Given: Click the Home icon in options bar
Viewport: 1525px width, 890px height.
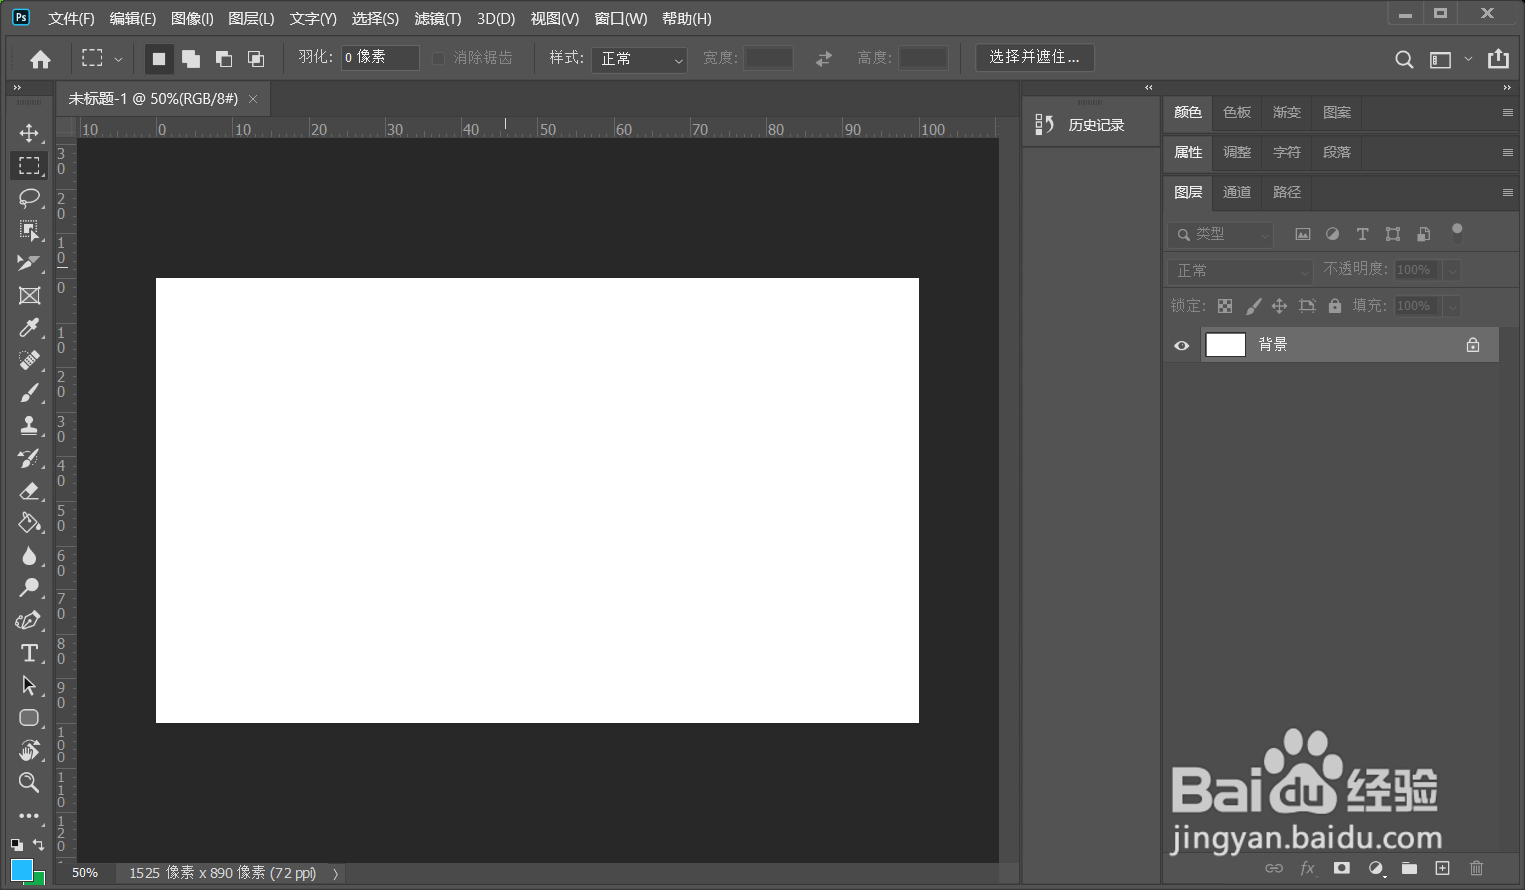Looking at the screenshot, I should pyautogui.click(x=40, y=59).
